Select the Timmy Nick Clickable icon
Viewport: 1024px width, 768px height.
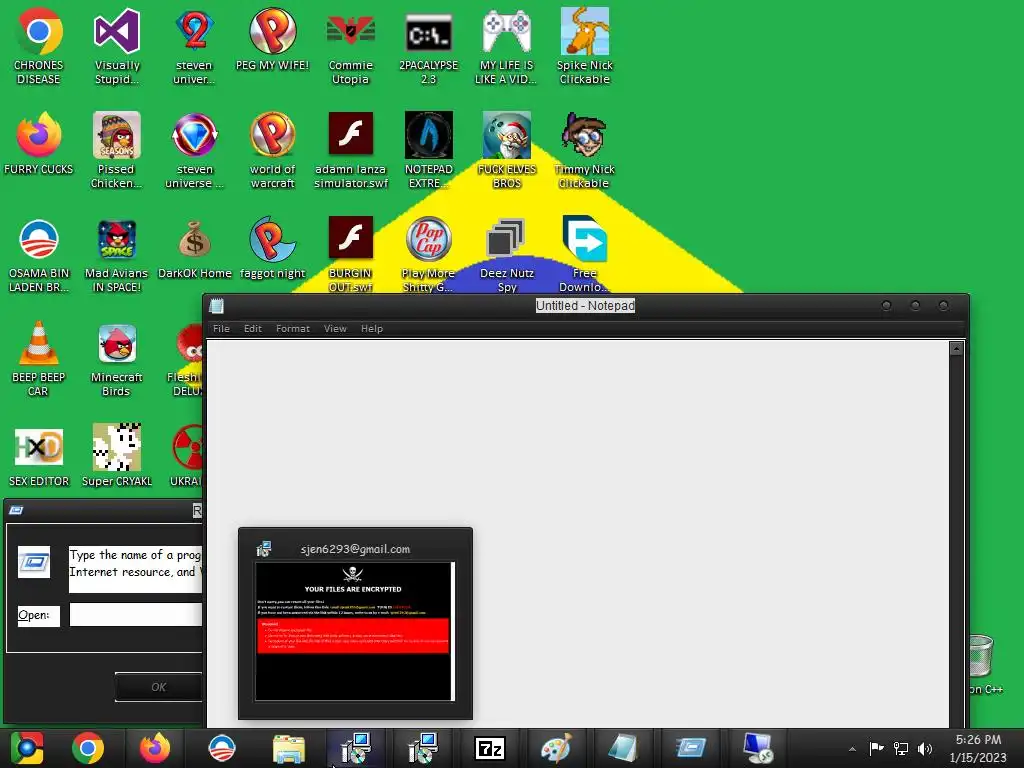point(584,150)
